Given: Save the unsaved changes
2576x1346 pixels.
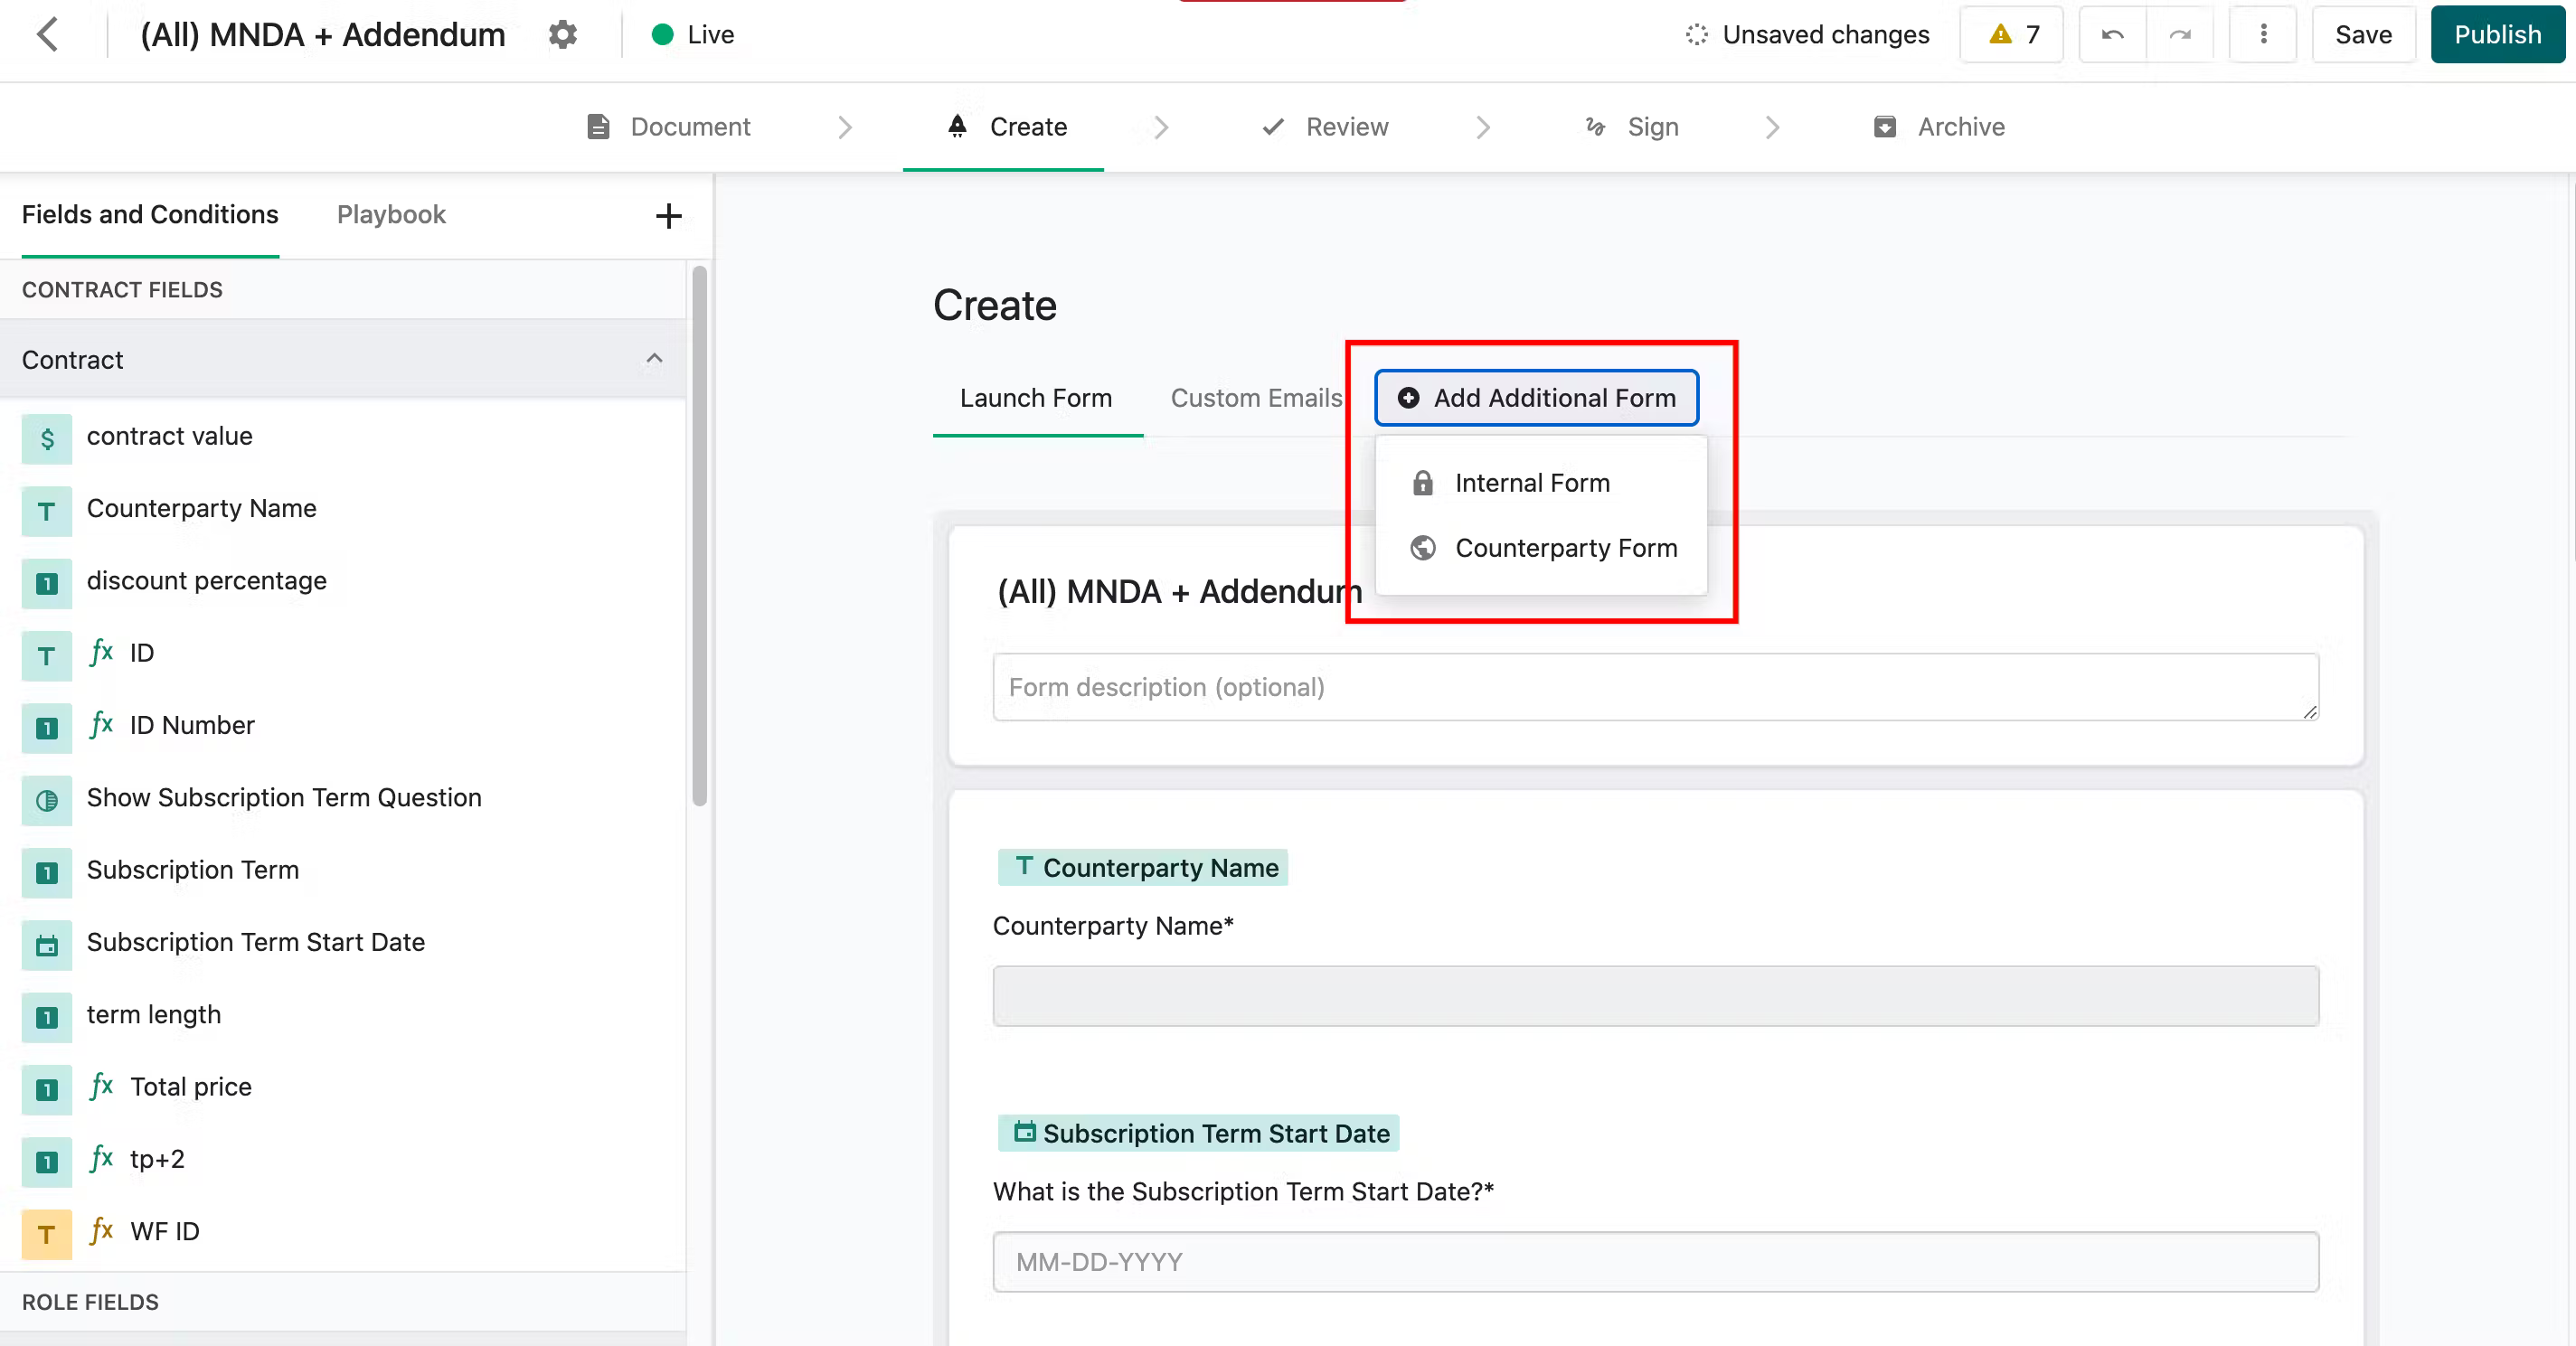Looking at the screenshot, I should [2363, 33].
